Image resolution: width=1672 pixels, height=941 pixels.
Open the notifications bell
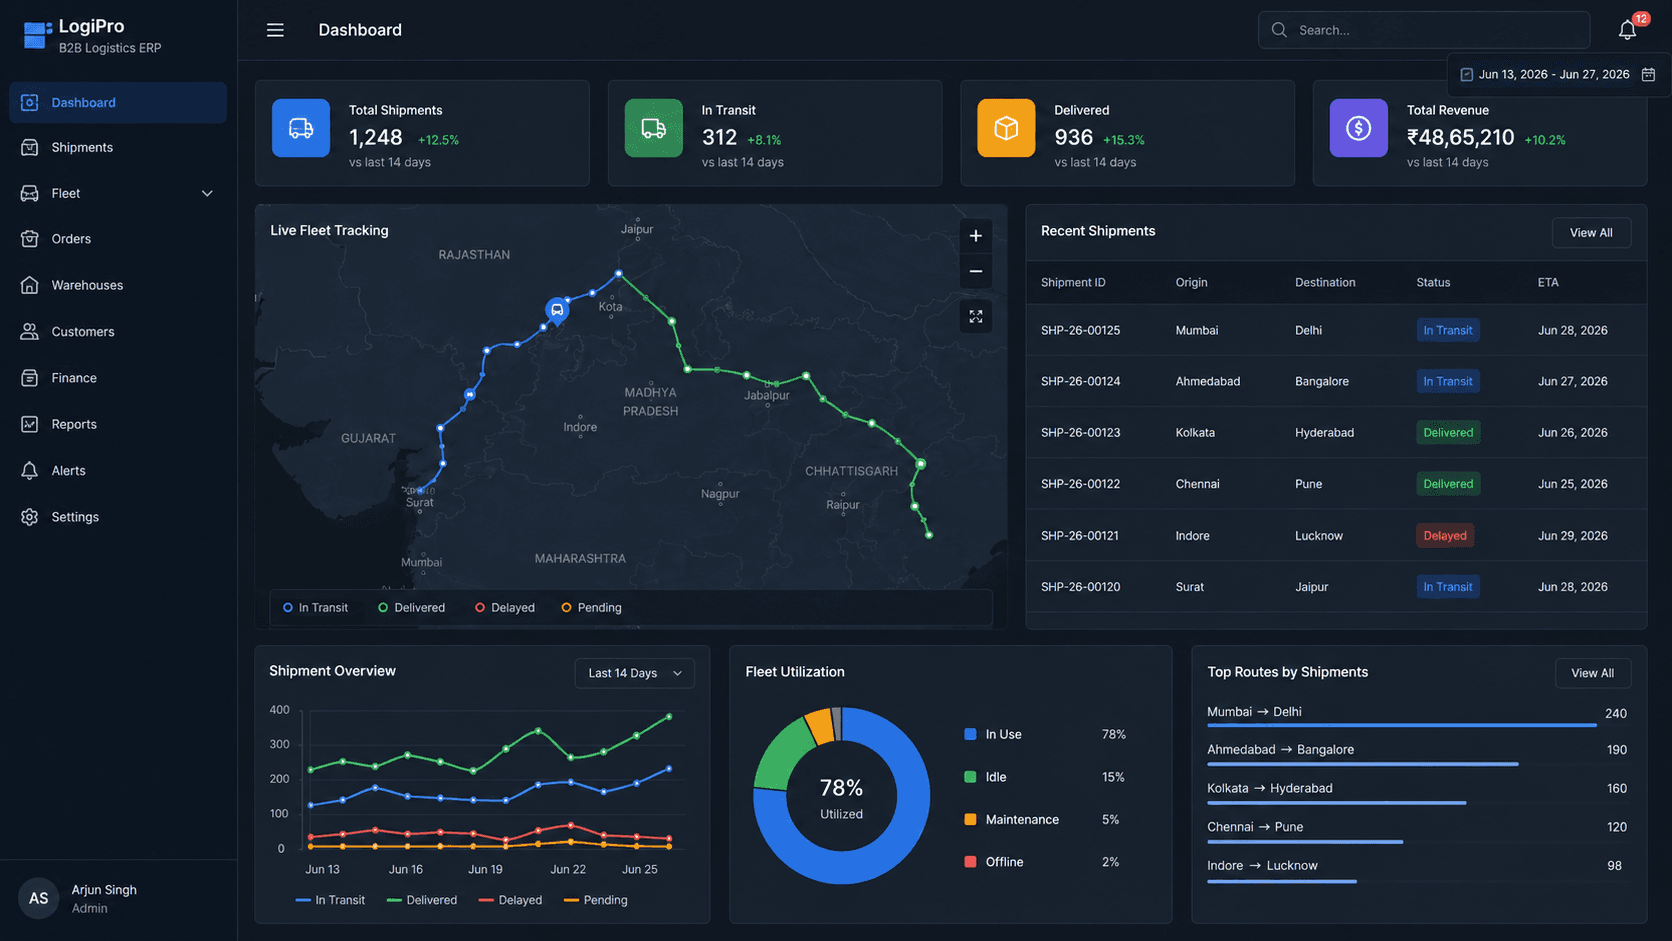[x=1627, y=30]
